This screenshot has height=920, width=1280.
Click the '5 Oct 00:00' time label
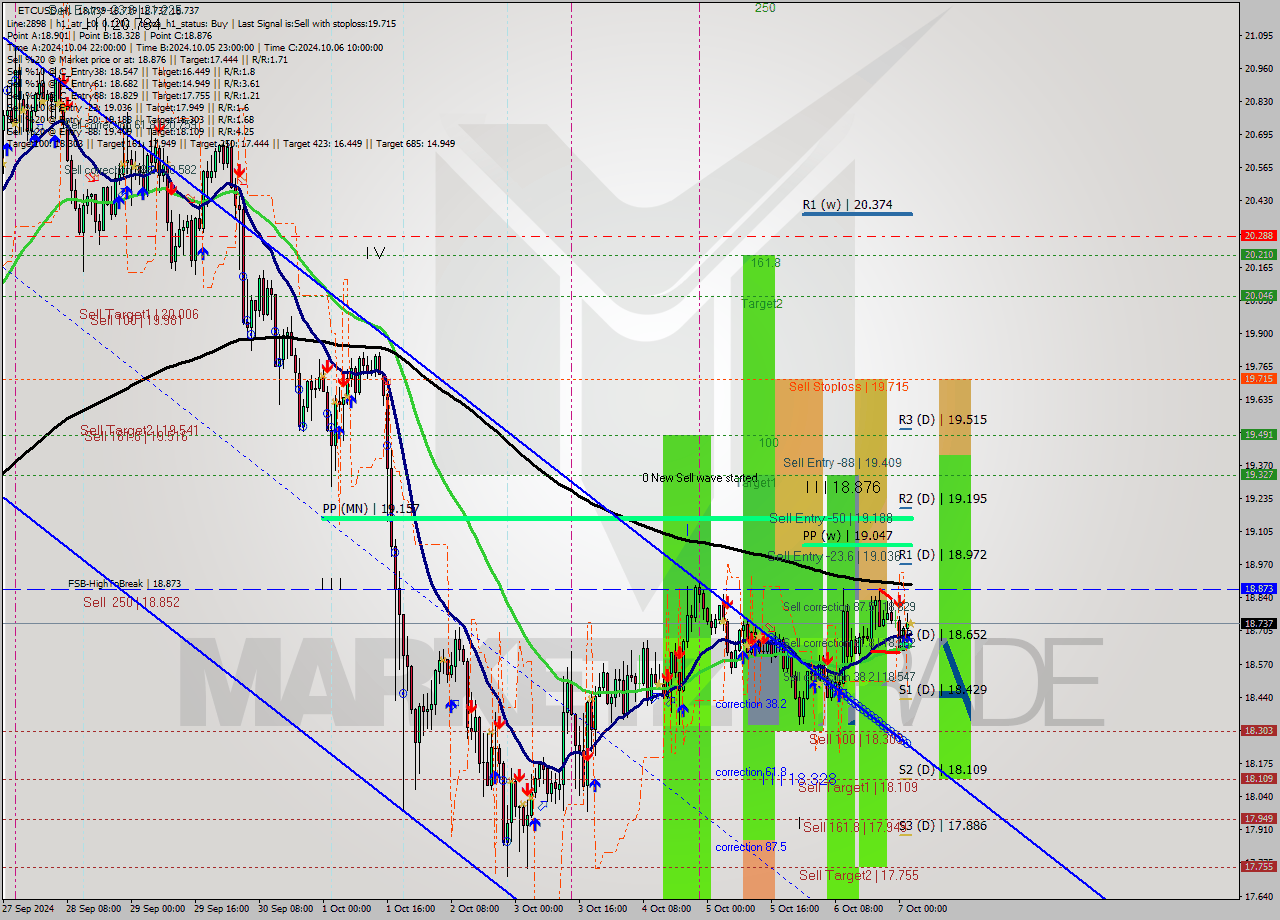click(x=731, y=909)
